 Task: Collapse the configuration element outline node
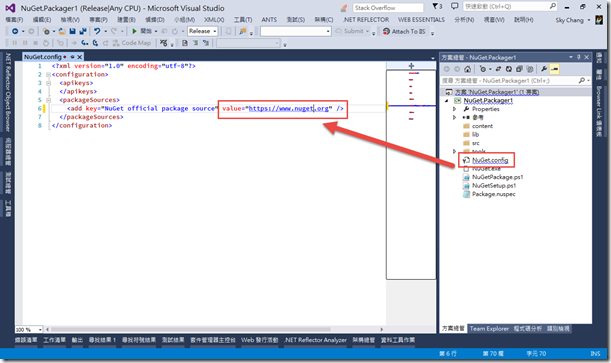tap(48, 74)
